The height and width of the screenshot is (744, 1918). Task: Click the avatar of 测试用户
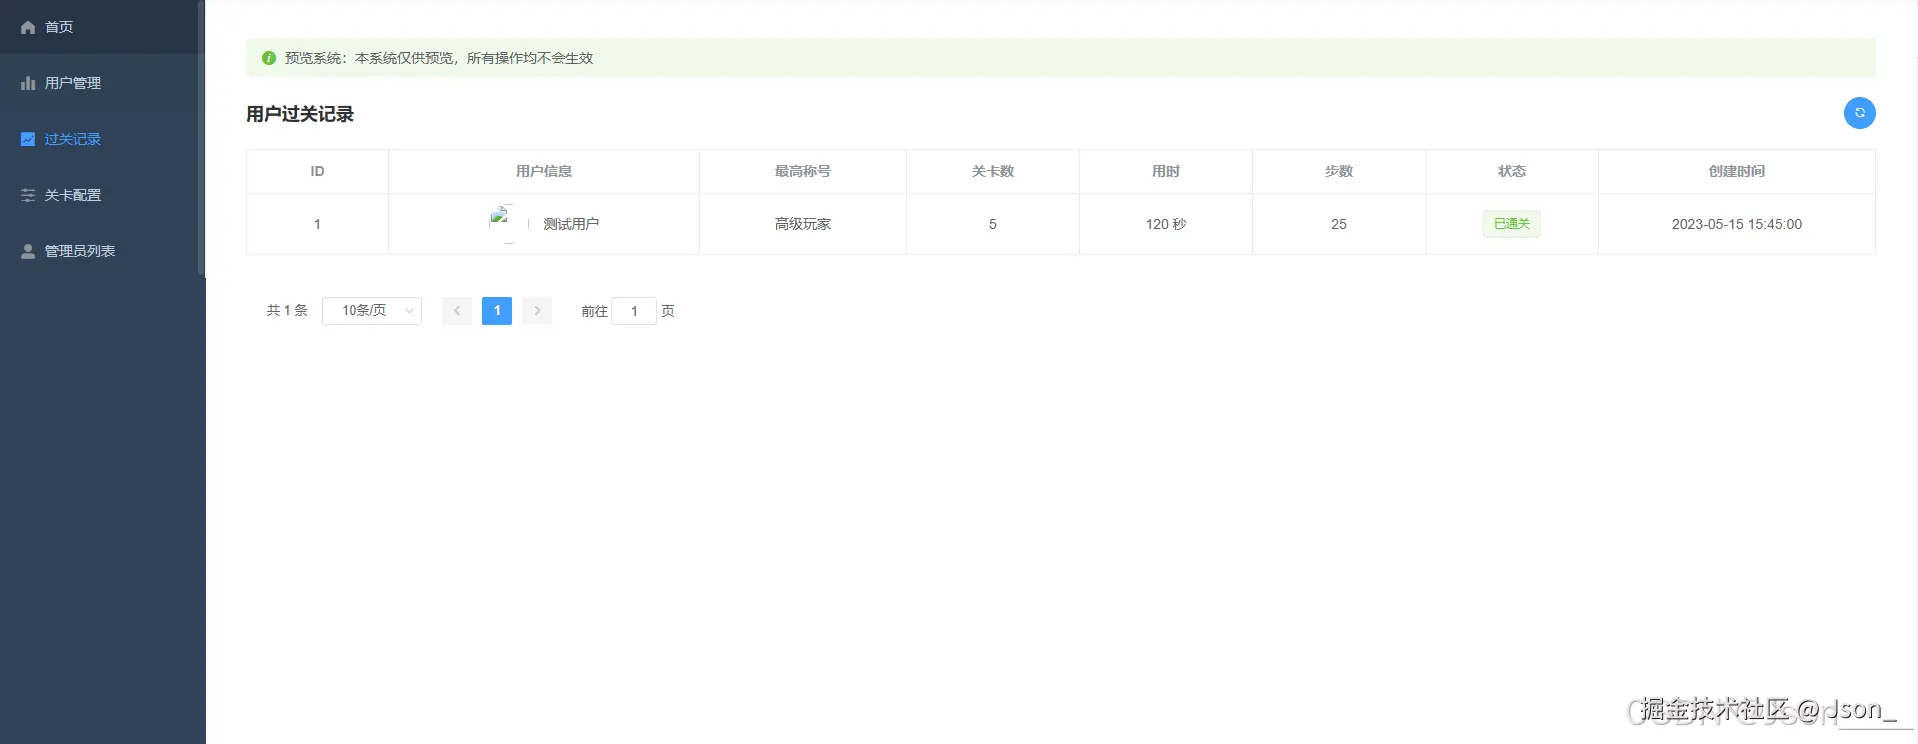[508, 224]
